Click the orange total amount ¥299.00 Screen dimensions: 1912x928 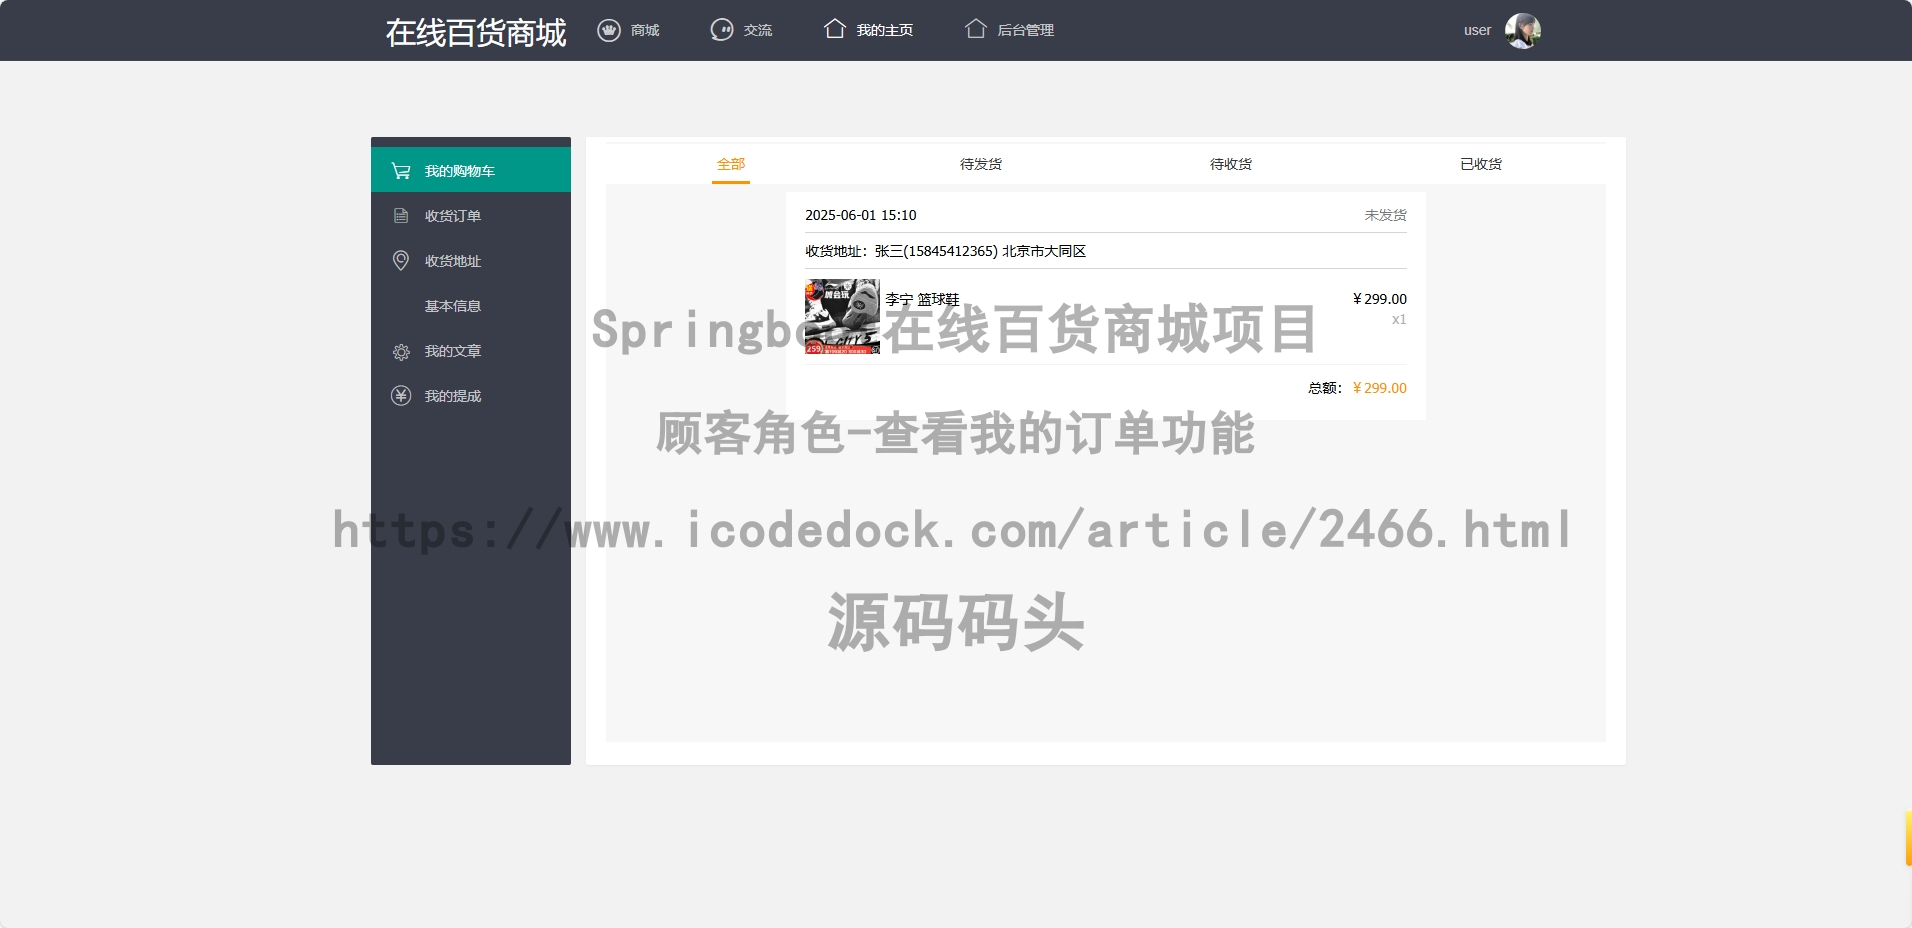(1379, 388)
